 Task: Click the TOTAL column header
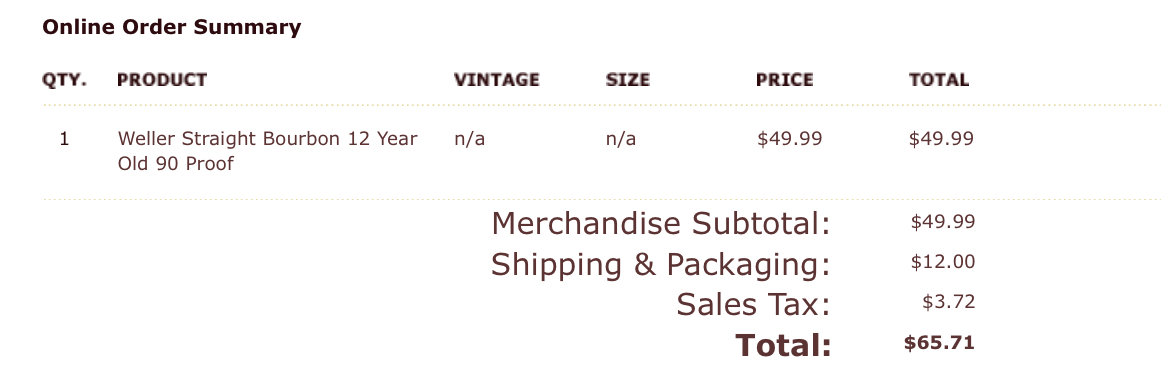coord(939,80)
